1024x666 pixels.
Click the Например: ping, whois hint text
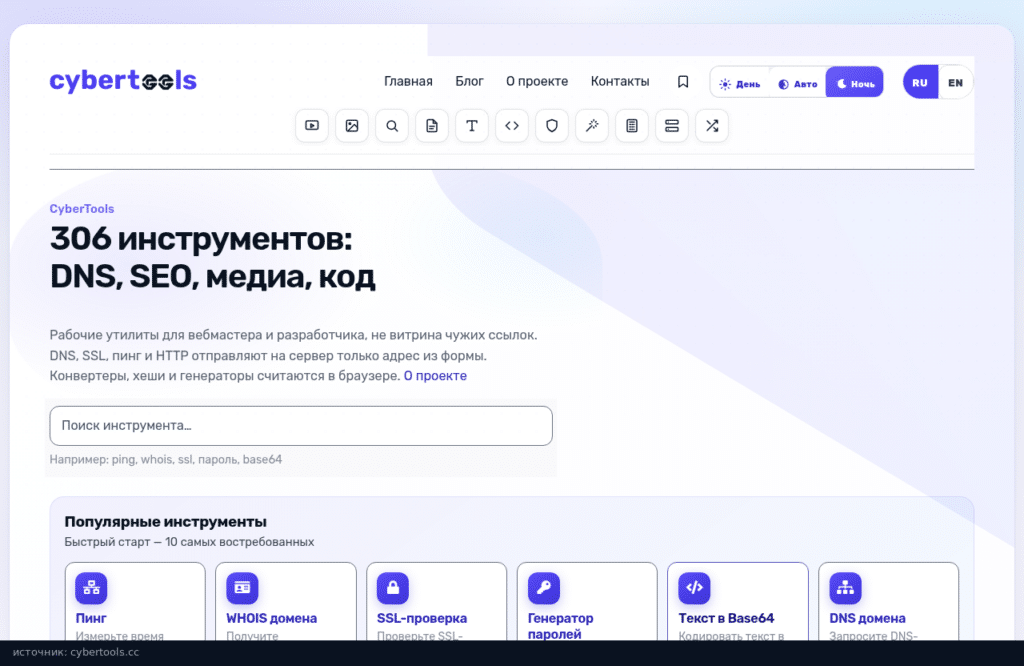tap(166, 459)
